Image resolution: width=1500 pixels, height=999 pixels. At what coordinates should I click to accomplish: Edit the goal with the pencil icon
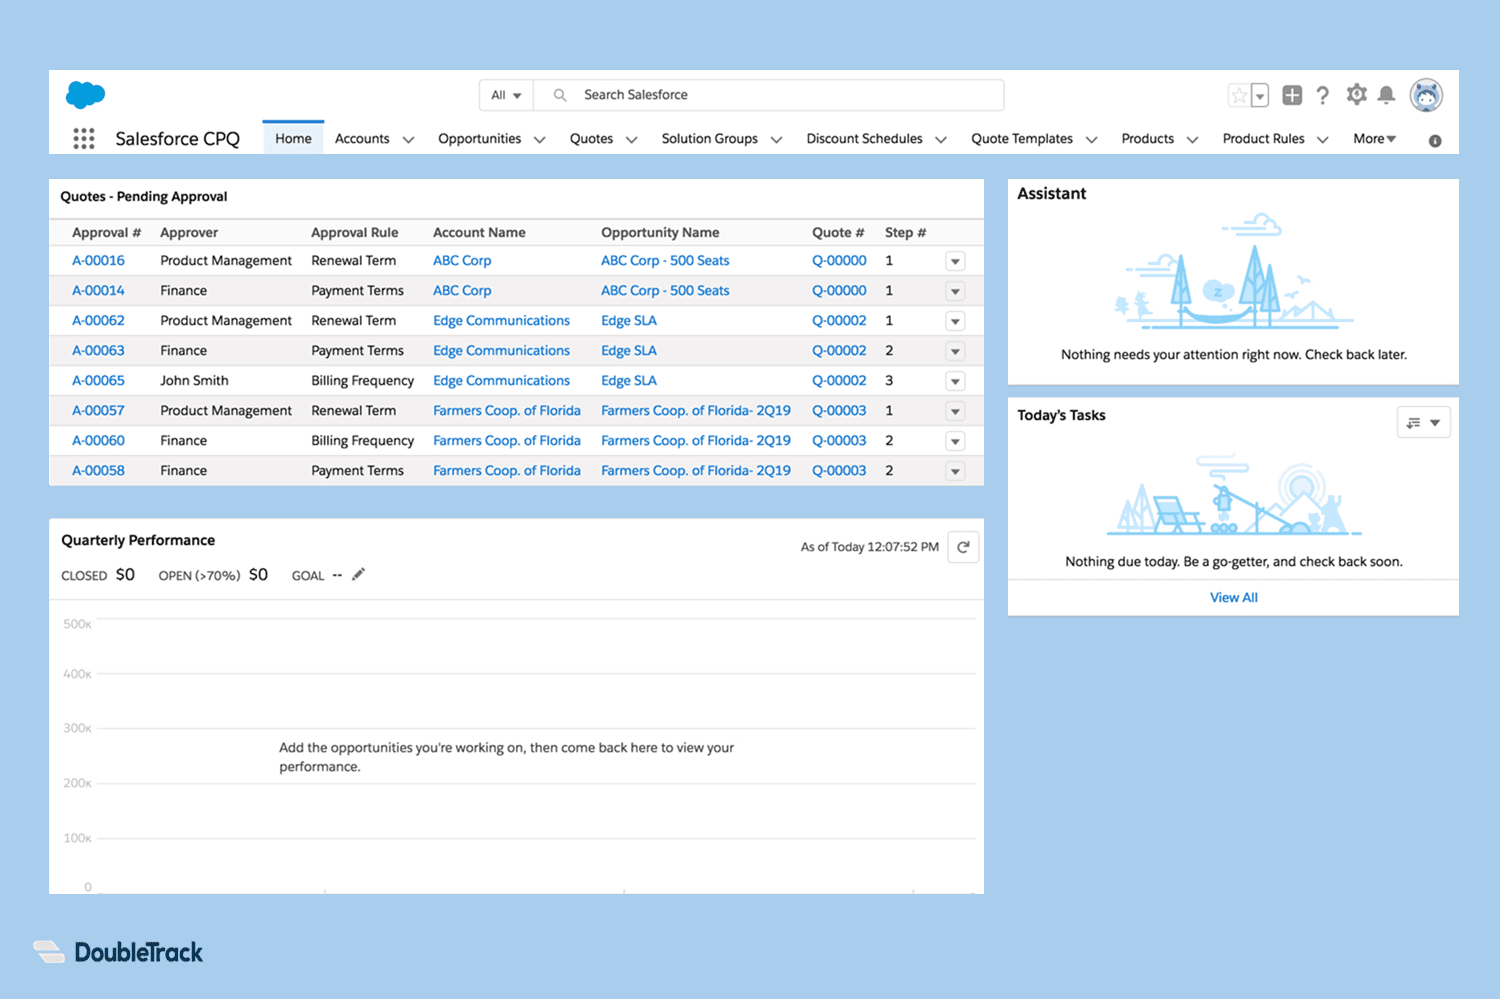click(x=359, y=574)
